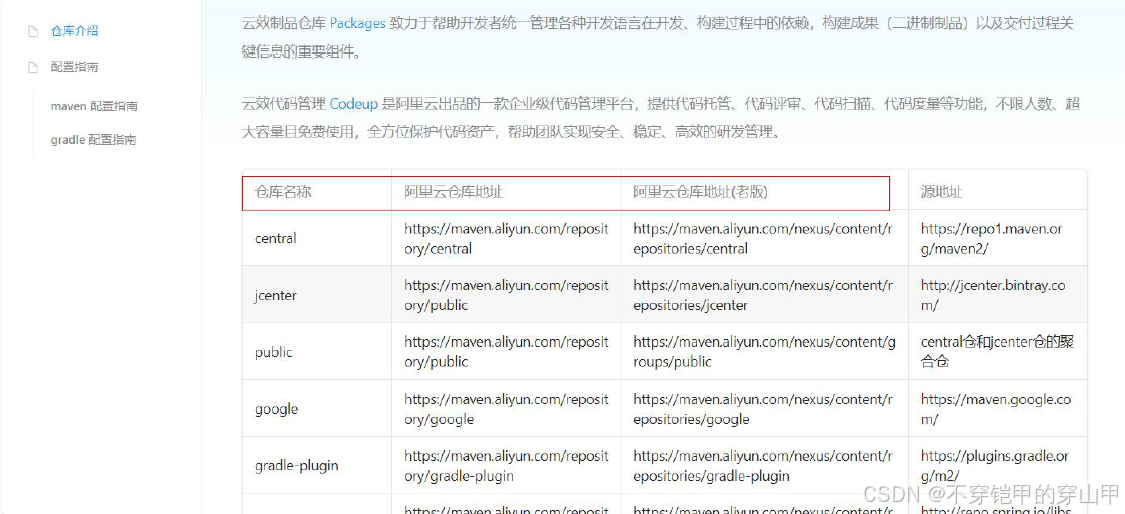Click the 仓库名称 column header
This screenshot has height=514, width=1125.
click(x=283, y=192)
